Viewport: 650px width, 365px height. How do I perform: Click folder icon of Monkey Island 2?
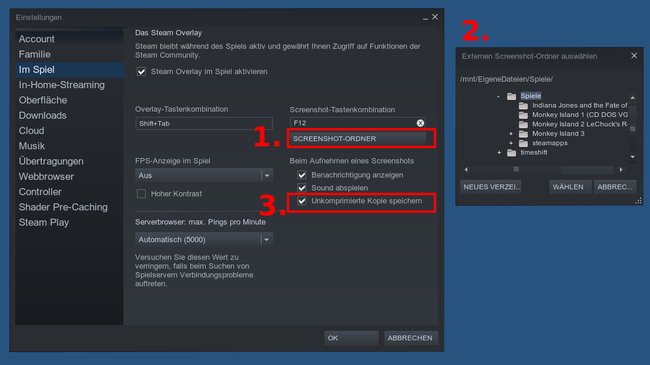click(x=523, y=124)
